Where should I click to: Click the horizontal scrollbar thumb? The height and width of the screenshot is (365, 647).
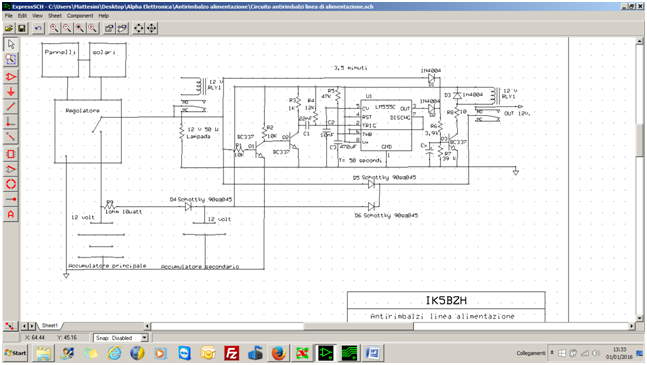point(359,326)
